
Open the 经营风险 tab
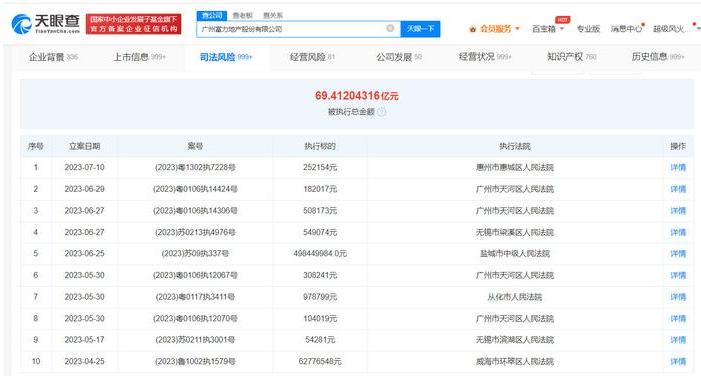(x=312, y=57)
